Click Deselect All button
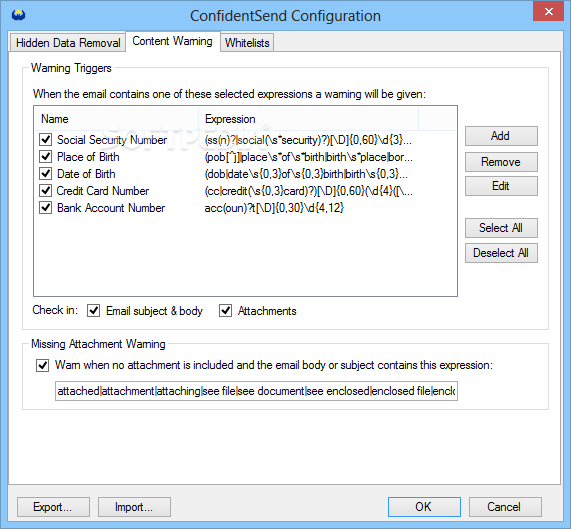Image resolution: width=571 pixels, height=529 pixels. pyautogui.click(x=501, y=253)
